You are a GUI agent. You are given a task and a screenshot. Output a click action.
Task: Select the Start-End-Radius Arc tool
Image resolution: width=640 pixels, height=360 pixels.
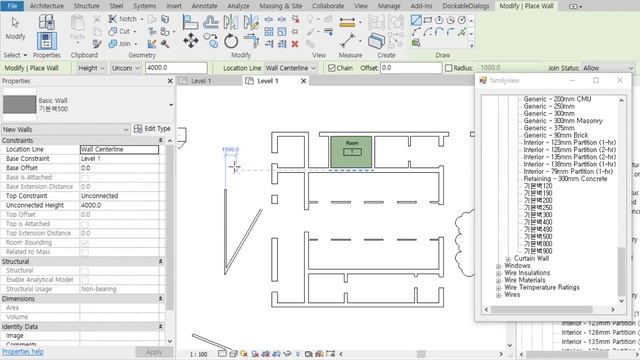pos(416,31)
